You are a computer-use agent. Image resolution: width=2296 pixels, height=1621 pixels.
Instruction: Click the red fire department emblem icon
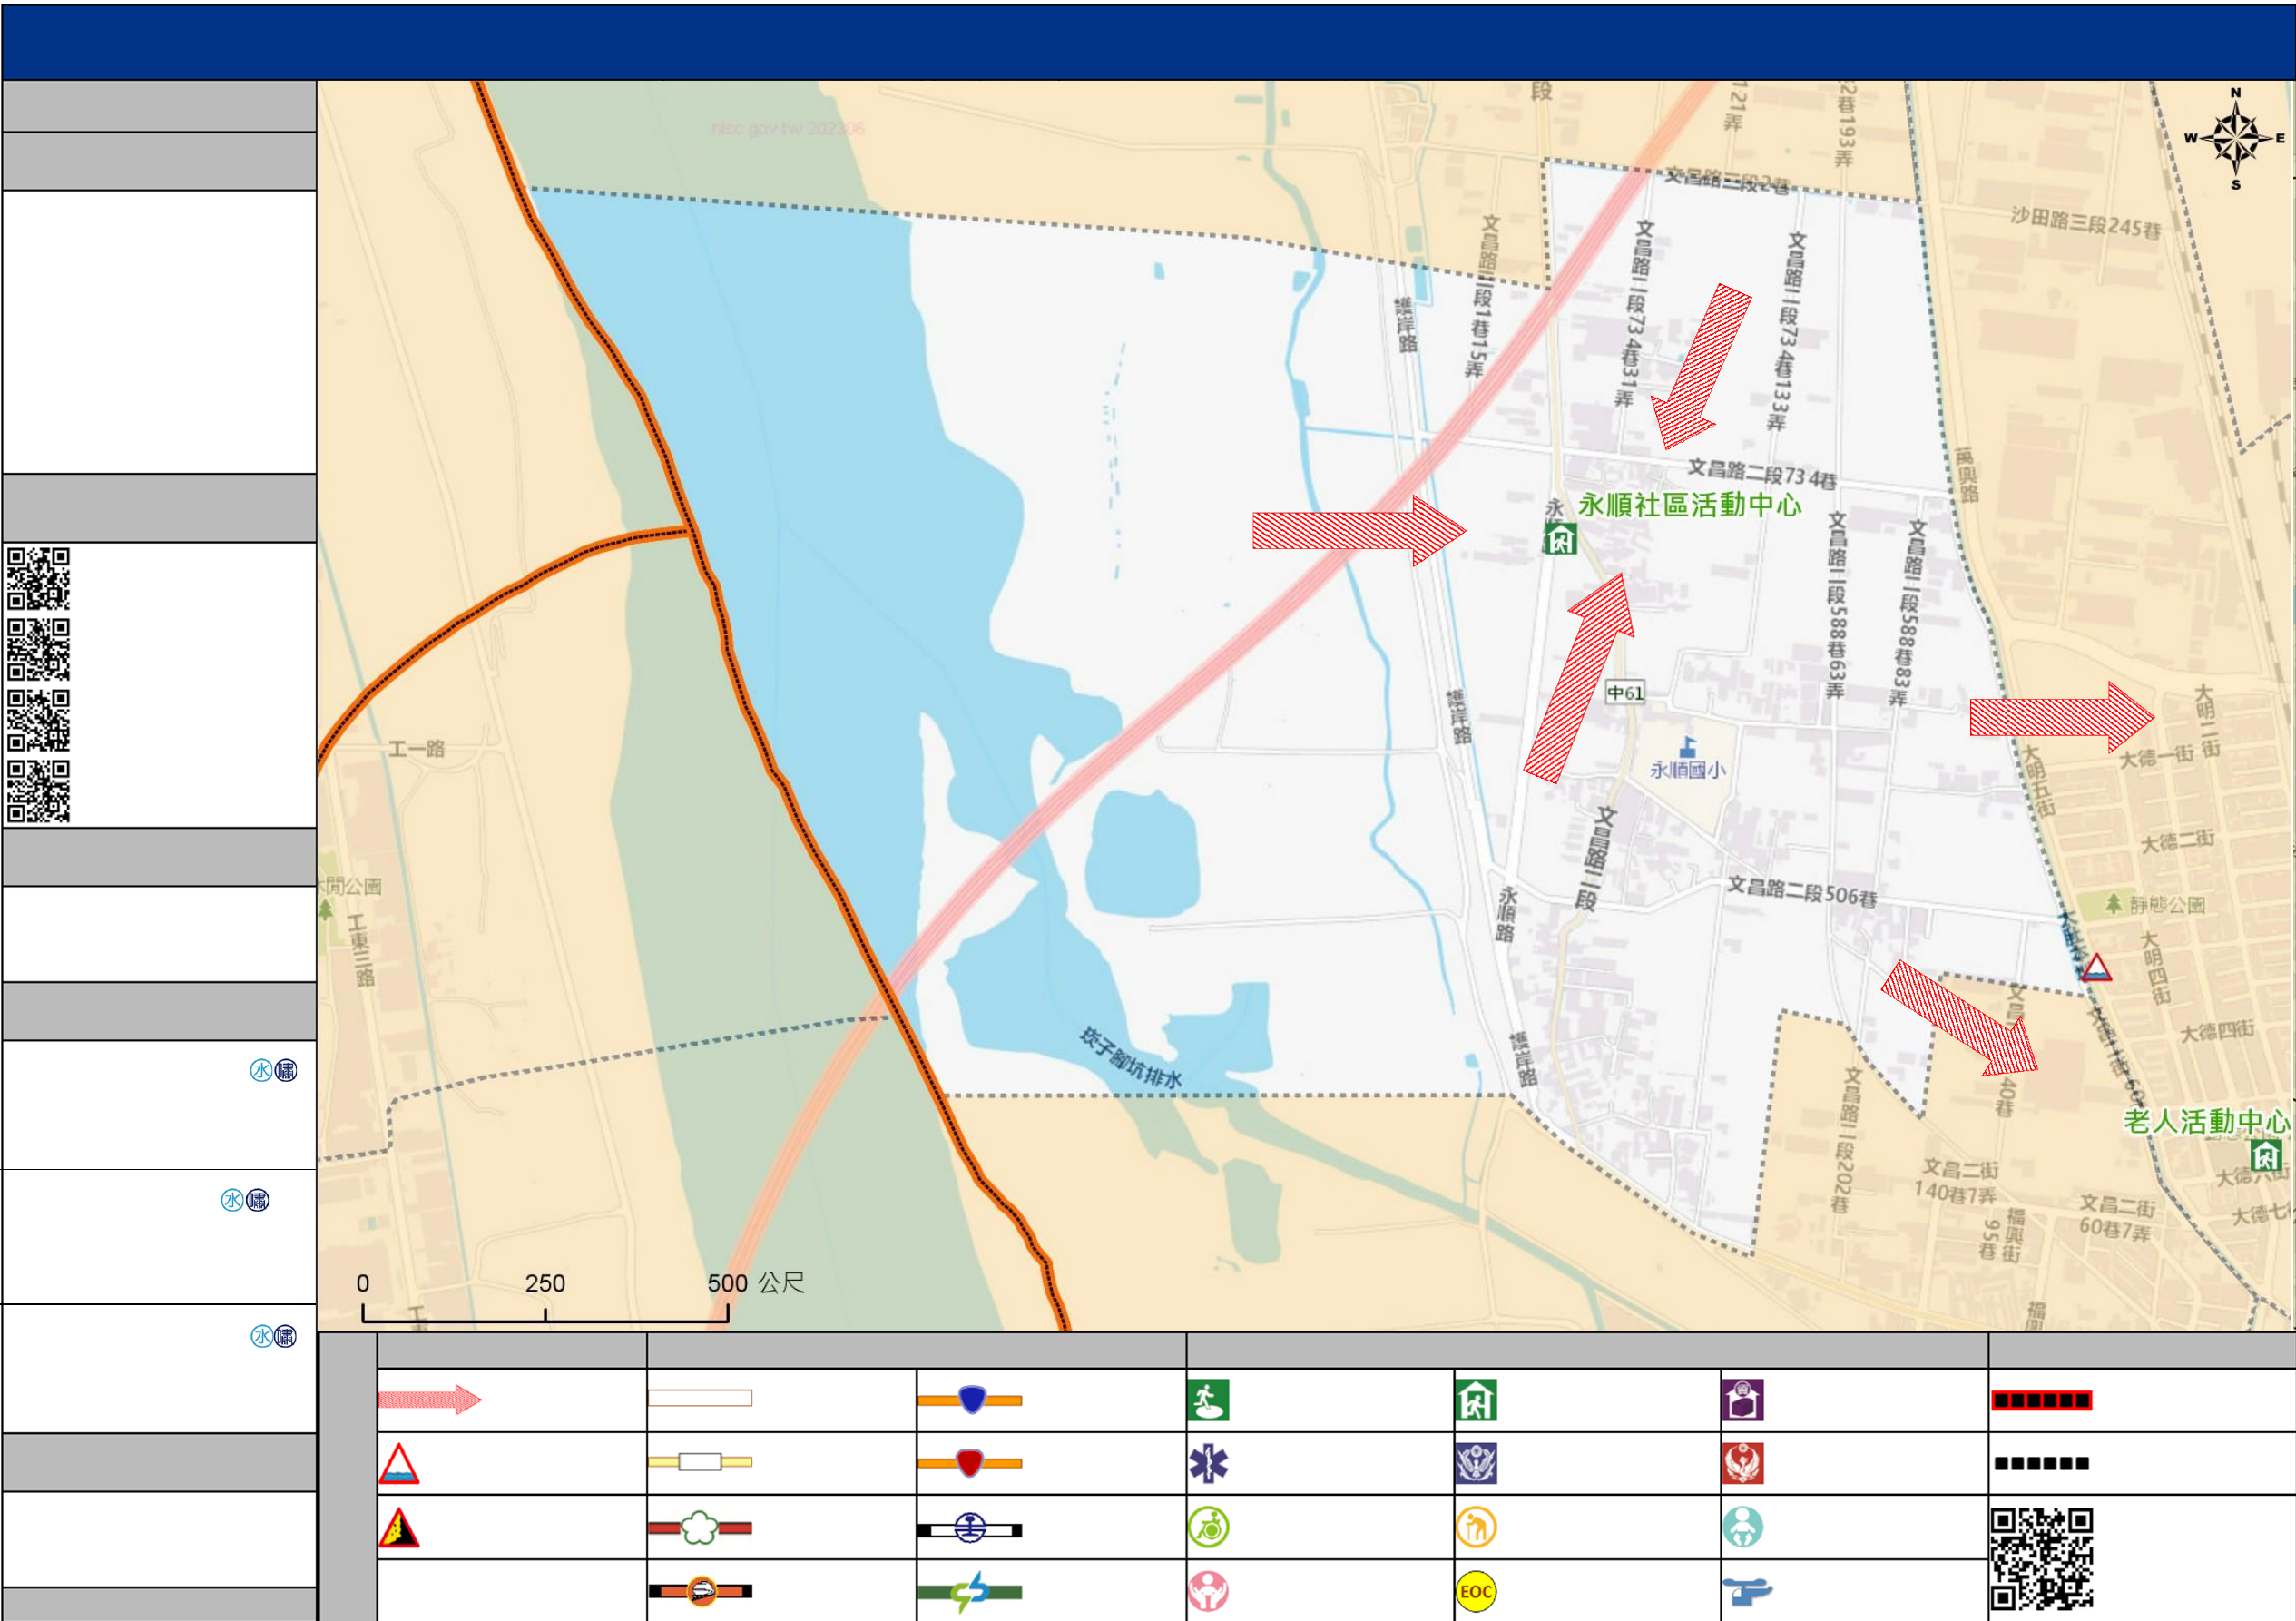pos(1743,1464)
